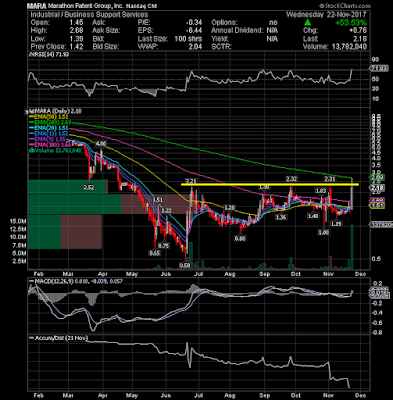Select the Low price 1.39

click(76, 39)
